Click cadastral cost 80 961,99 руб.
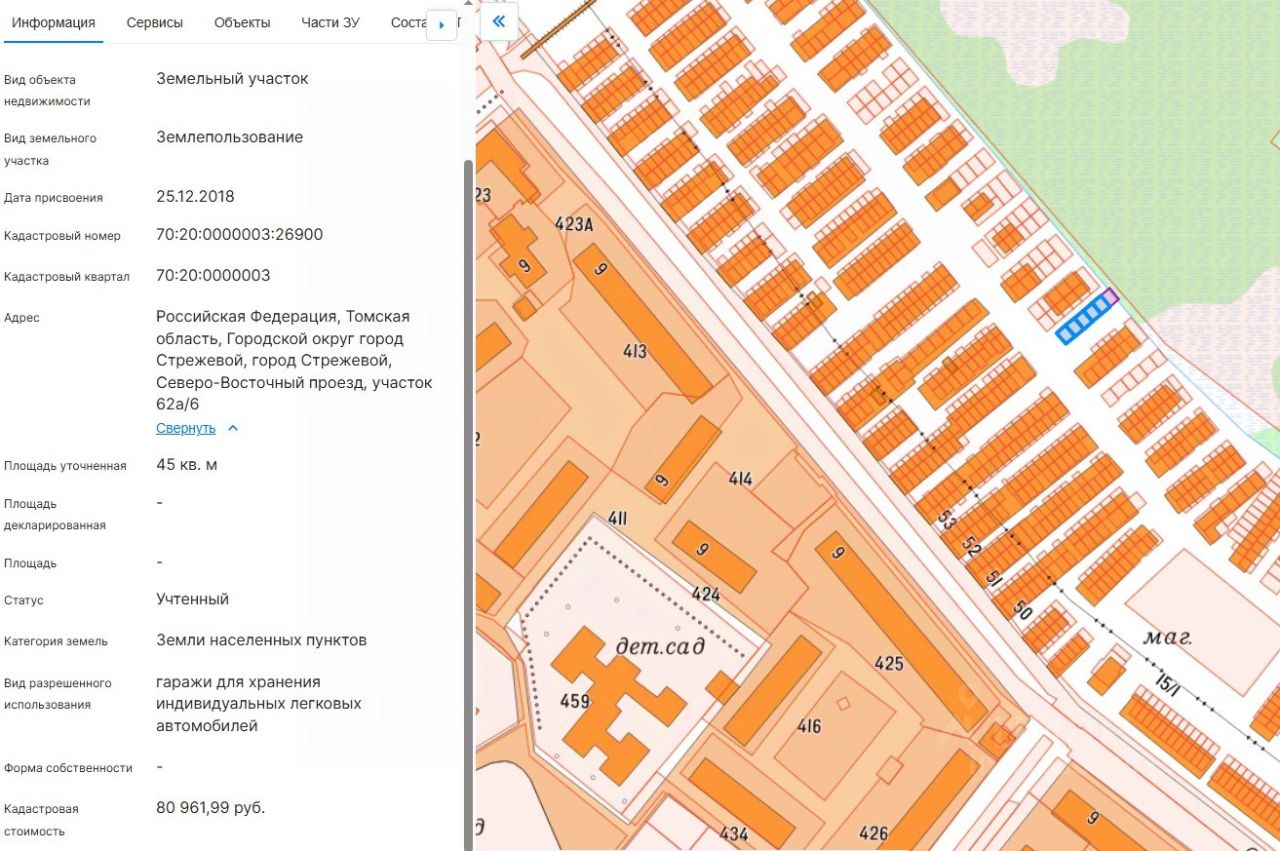This screenshot has width=1280, height=851. coord(210,807)
